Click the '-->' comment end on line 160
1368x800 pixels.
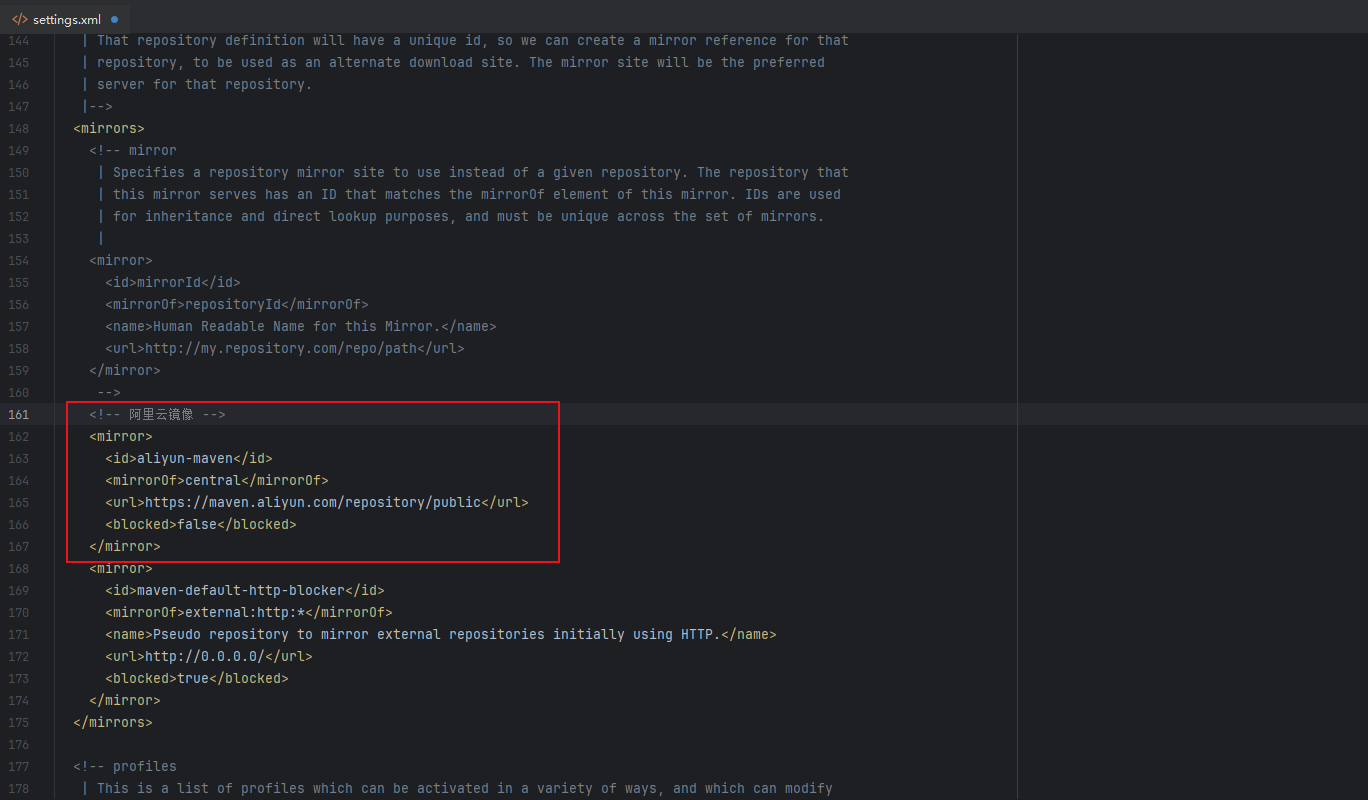[109, 392]
